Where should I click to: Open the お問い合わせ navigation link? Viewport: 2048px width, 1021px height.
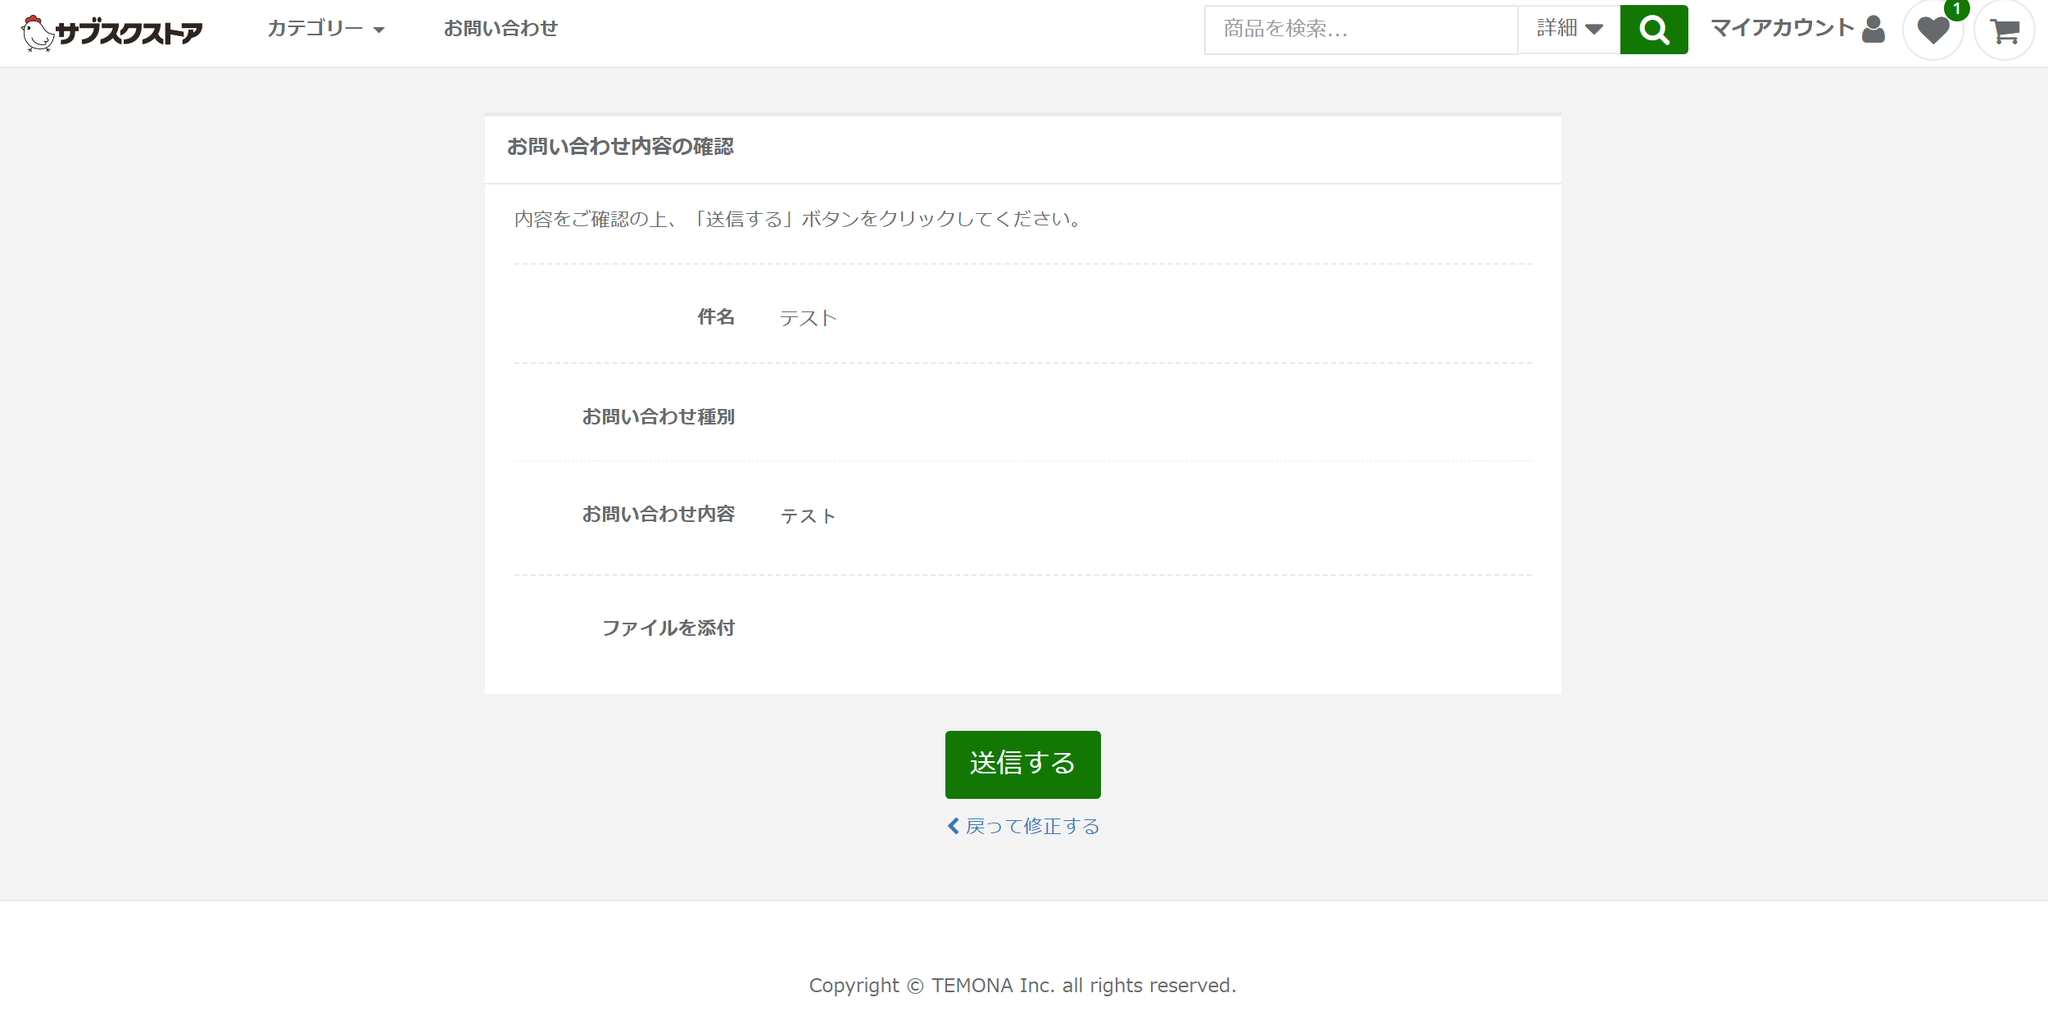click(x=501, y=29)
